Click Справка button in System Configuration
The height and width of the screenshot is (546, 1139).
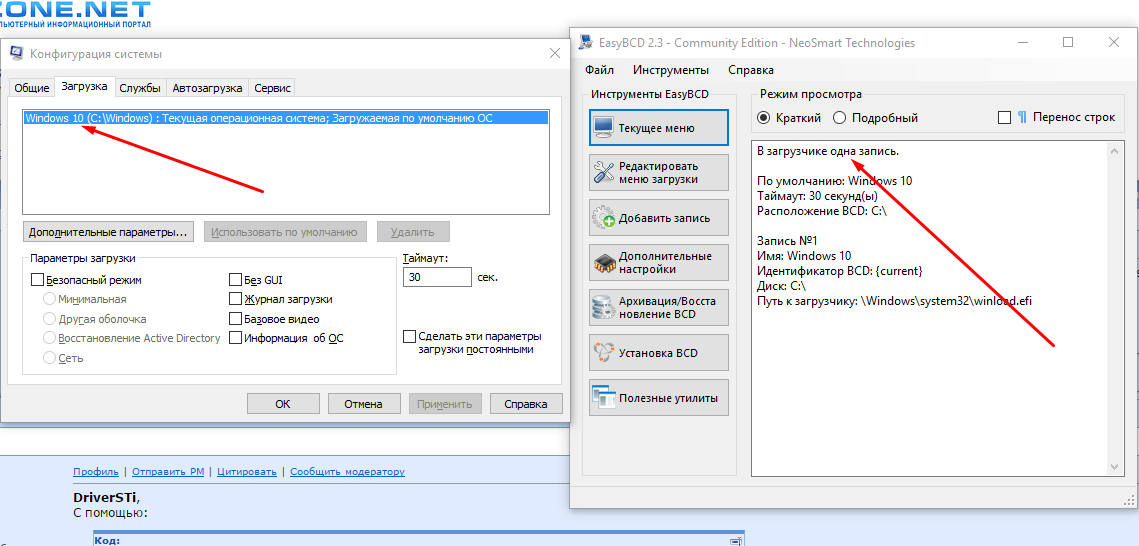click(527, 404)
